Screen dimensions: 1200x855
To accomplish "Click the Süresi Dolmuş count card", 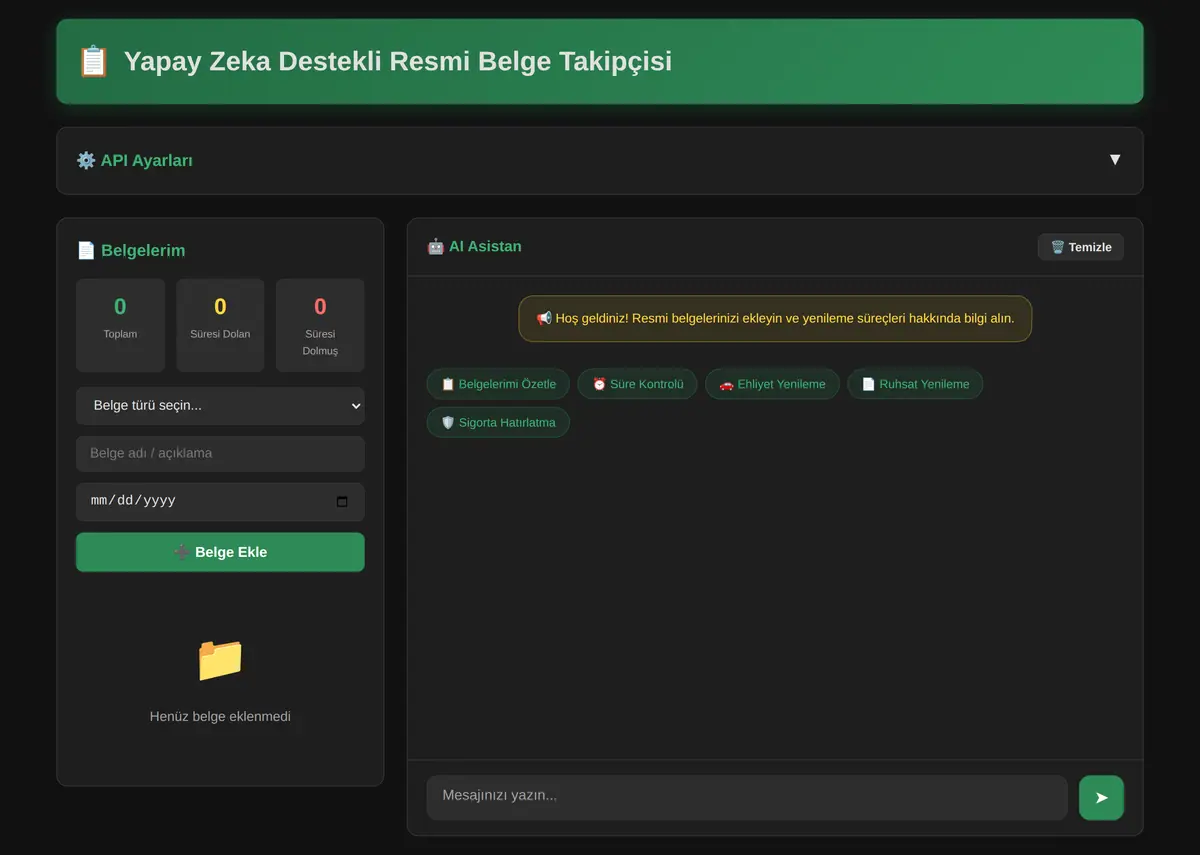I will click(320, 325).
